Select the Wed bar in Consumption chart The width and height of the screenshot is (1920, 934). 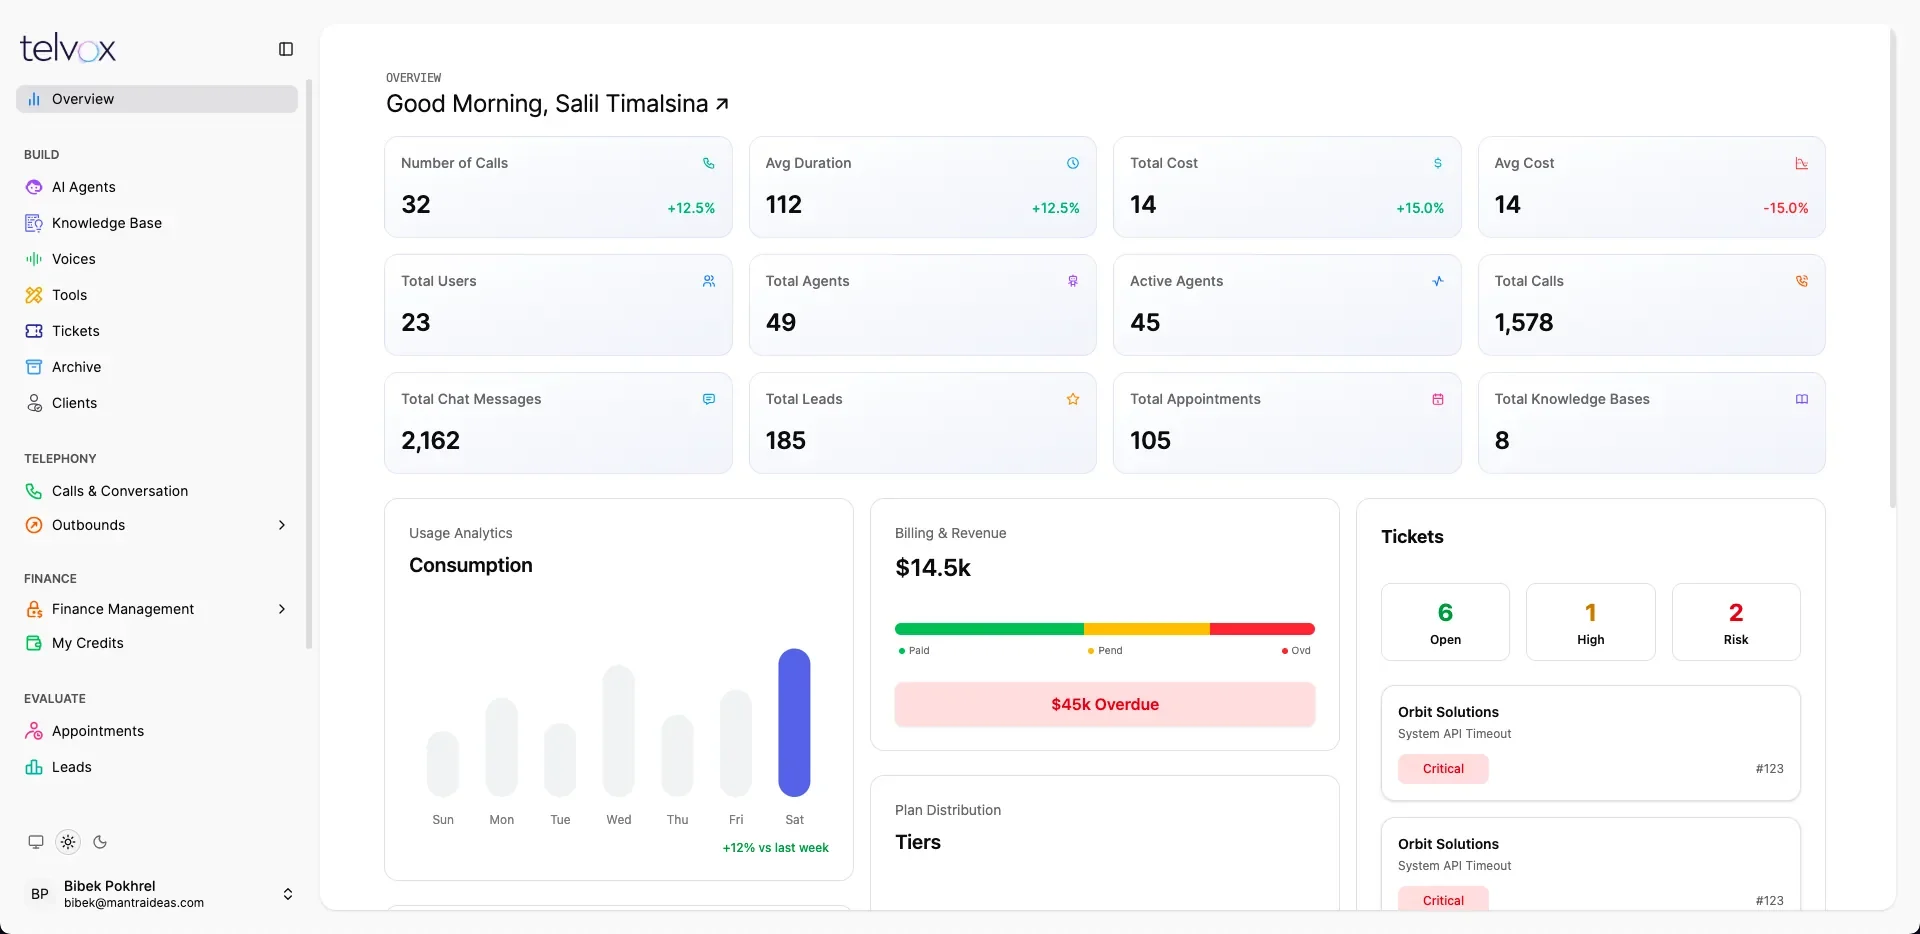[x=619, y=731]
